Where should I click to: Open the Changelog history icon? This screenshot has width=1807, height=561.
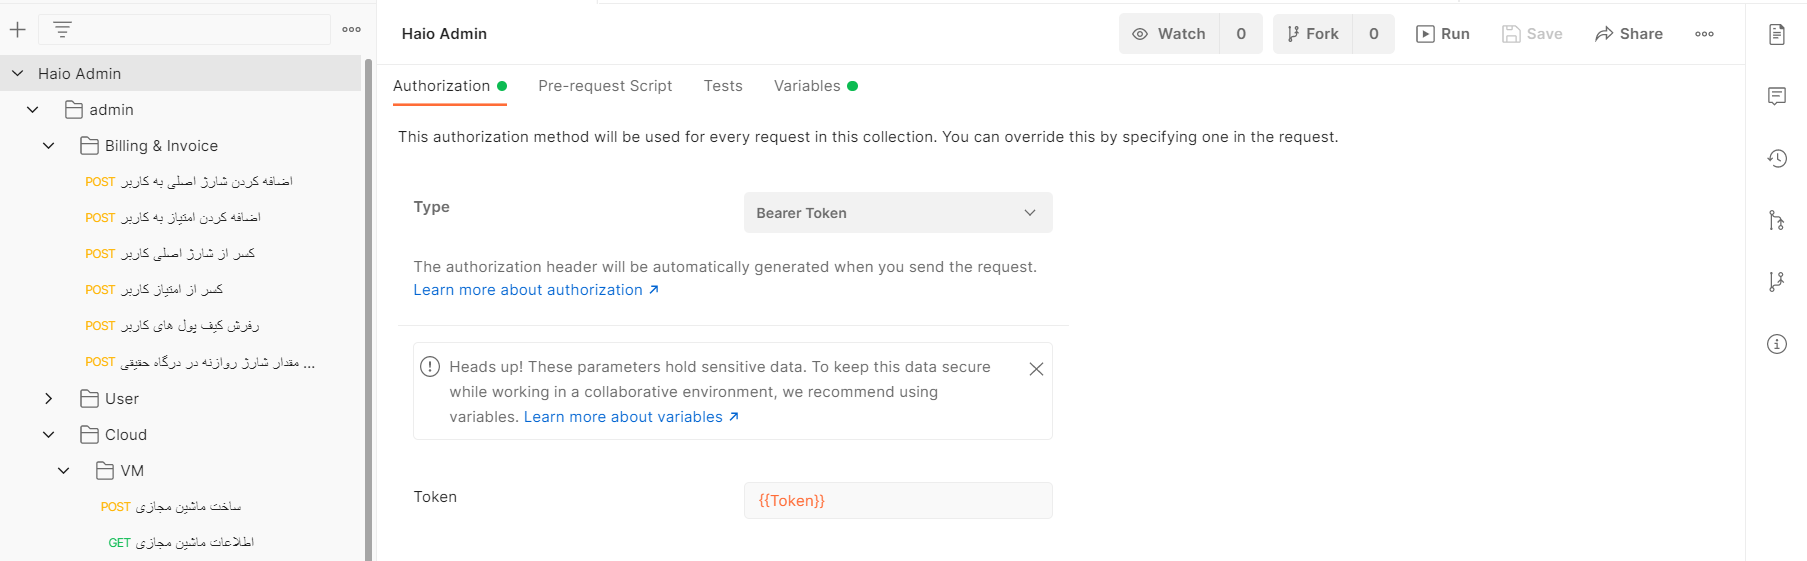click(1776, 158)
